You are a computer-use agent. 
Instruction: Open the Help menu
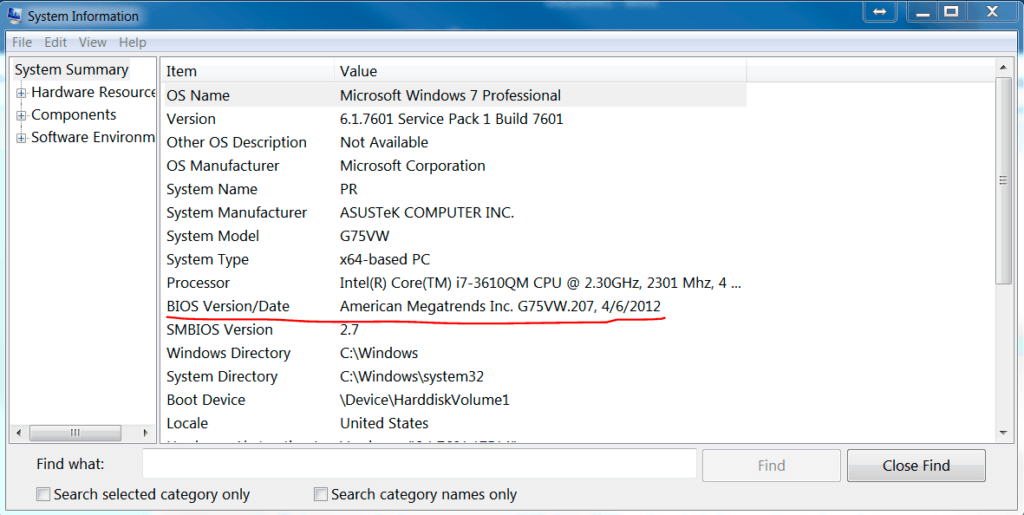click(x=133, y=42)
